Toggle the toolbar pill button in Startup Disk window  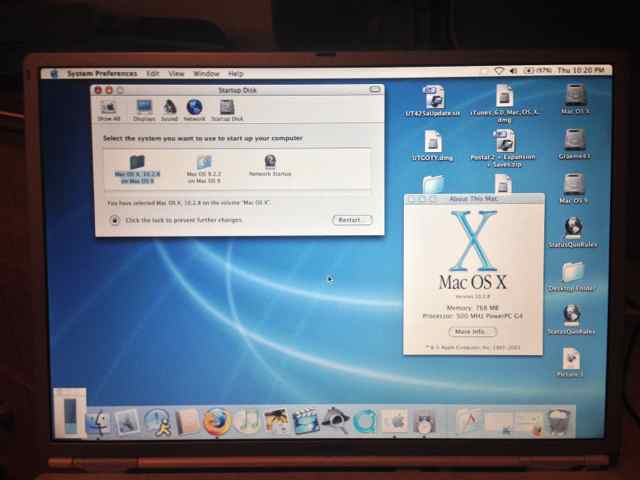pos(374,89)
